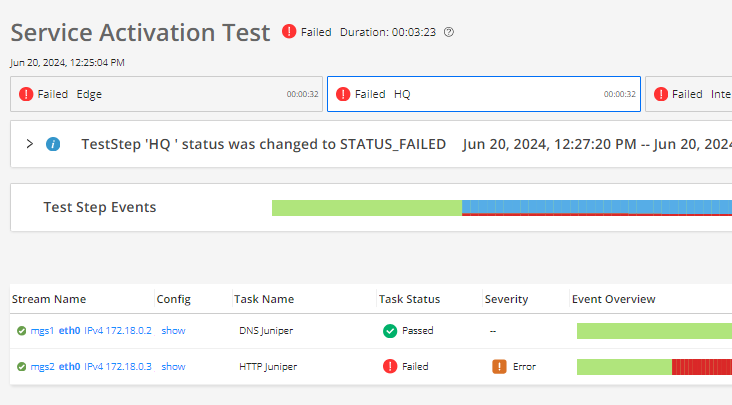
Task: Click the help icon next to Duration
Action: pos(449,32)
